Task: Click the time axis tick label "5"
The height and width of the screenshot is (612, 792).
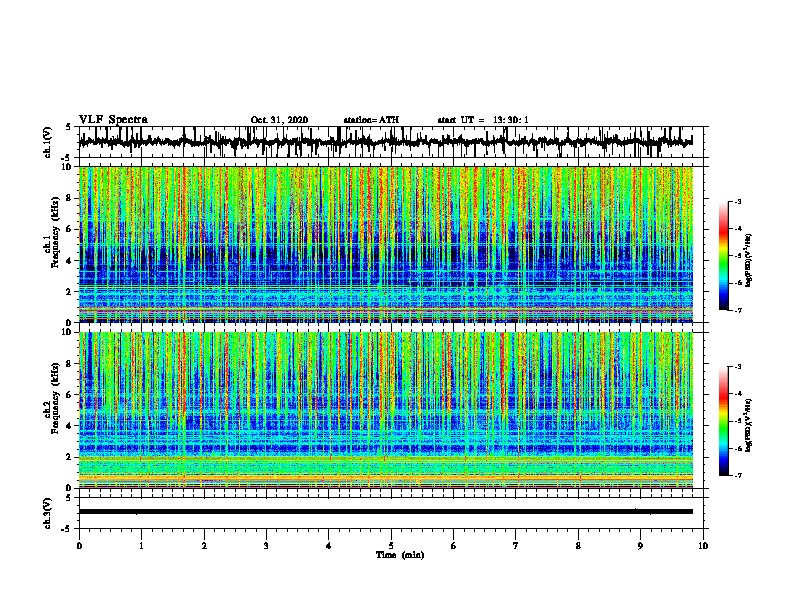Action: [x=391, y=546]
